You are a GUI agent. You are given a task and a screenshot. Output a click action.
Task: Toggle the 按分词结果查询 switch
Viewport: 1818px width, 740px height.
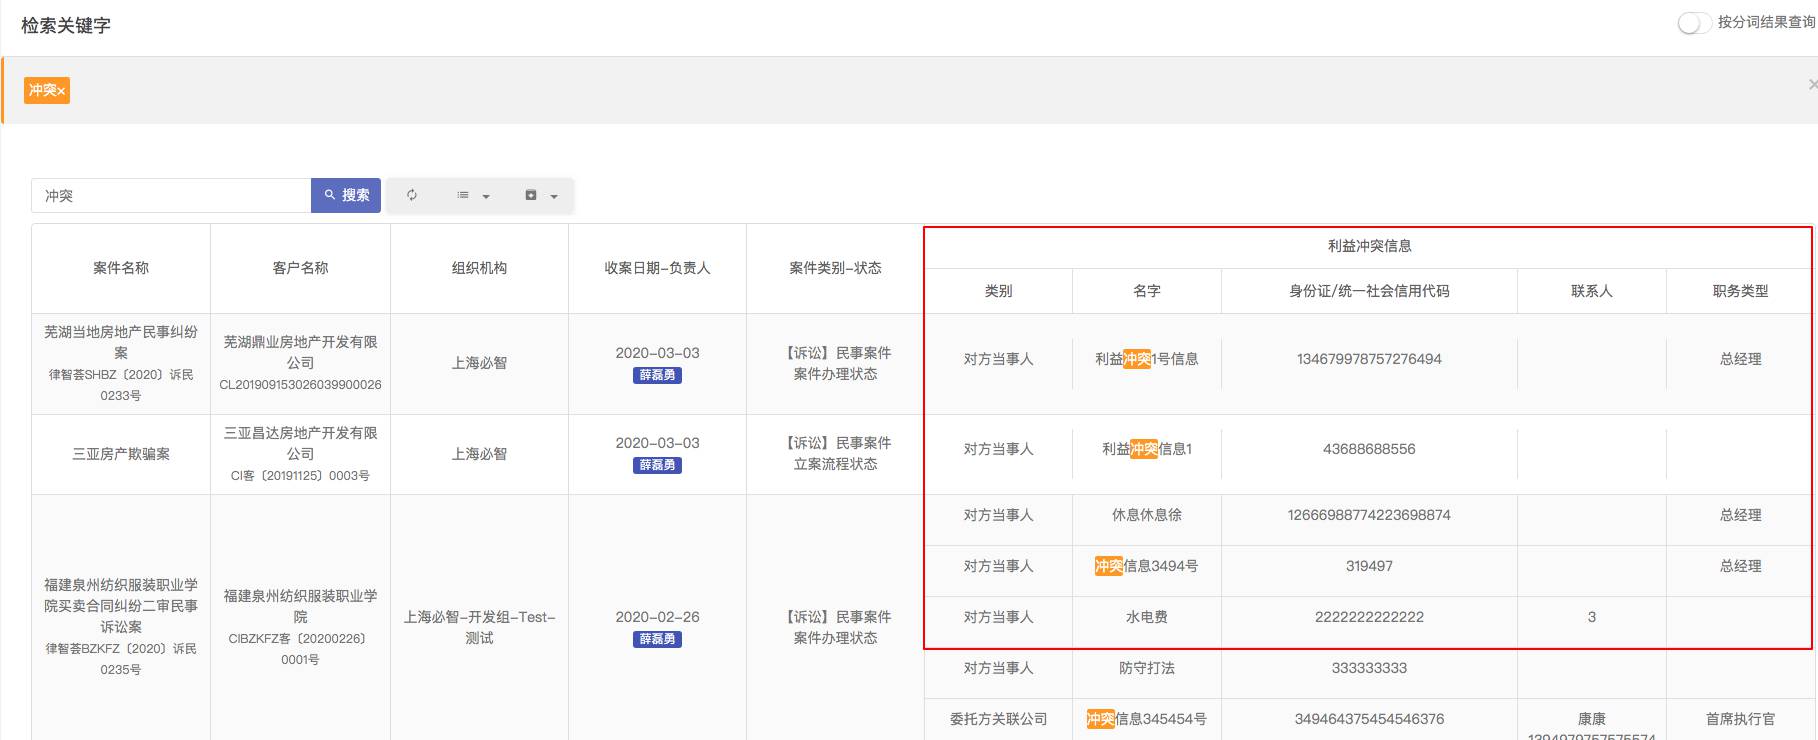(x=1693, y=23)
